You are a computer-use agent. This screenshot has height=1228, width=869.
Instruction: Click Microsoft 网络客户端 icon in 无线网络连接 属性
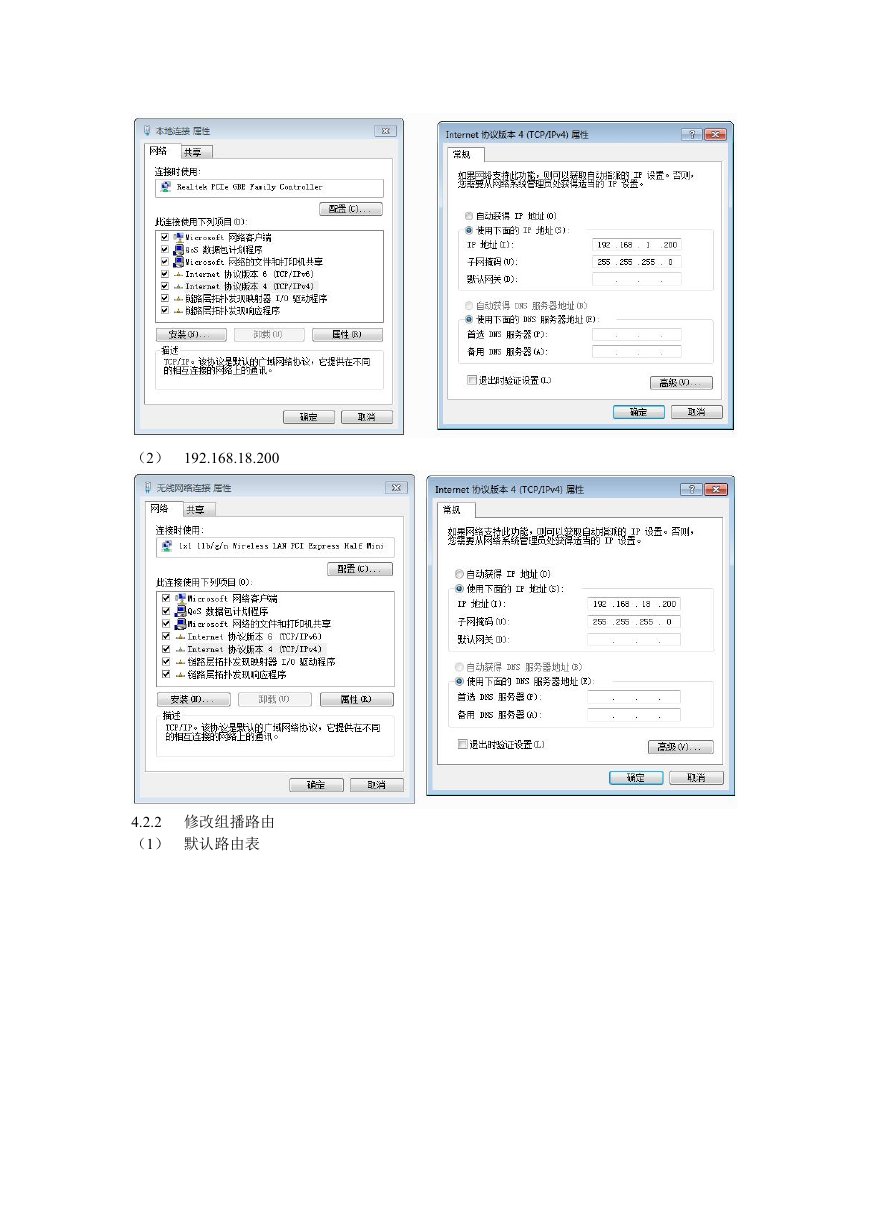180,598
